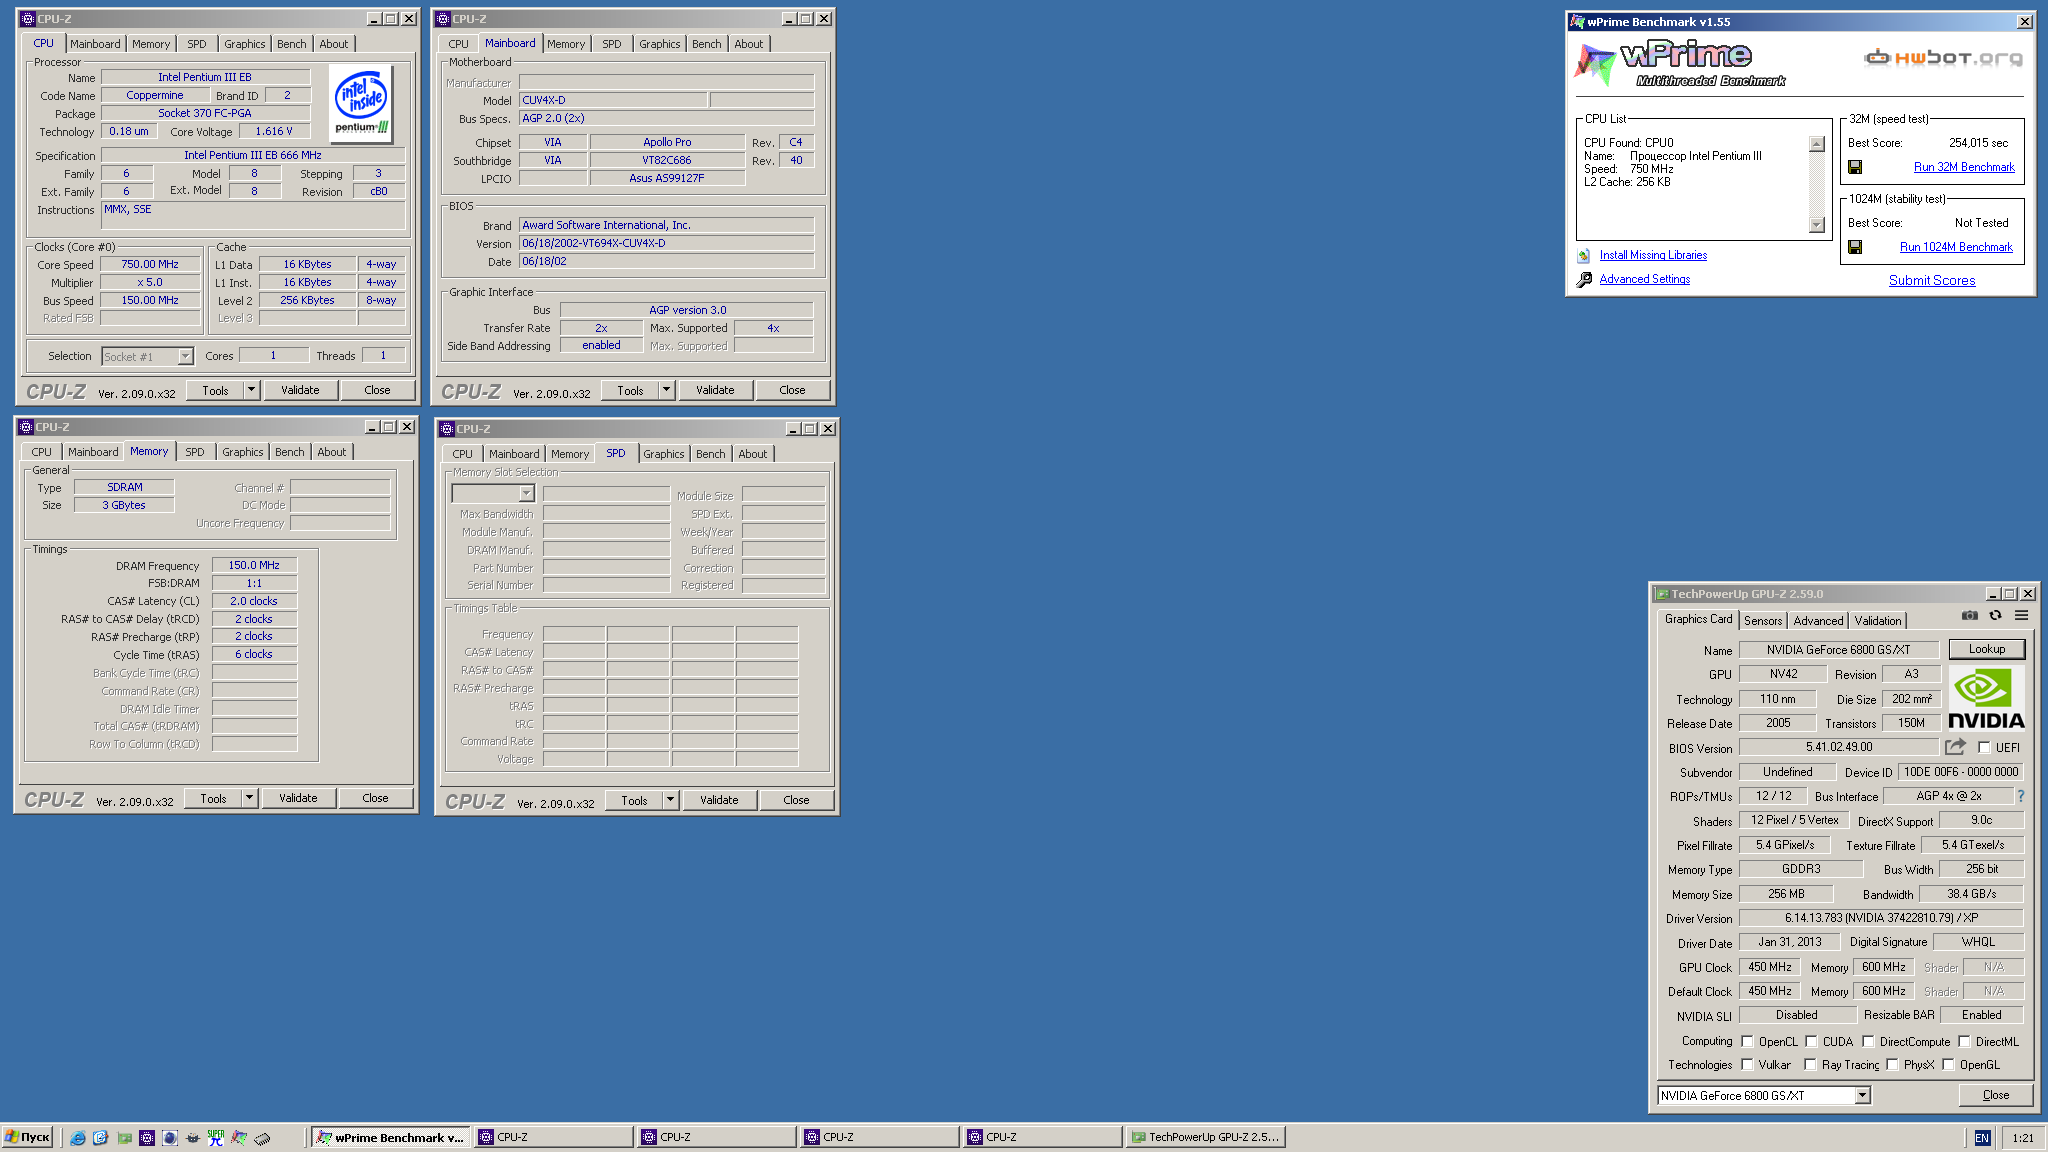Toggle the Vulkan checkbox

[x=1747, y=1064]
